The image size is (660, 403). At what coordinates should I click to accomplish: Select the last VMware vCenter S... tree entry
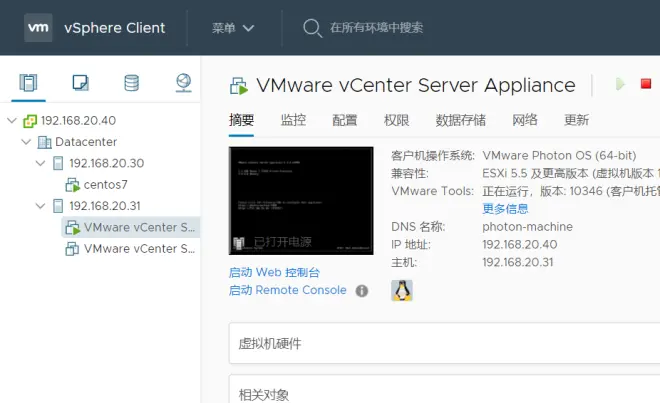point(139,249)
